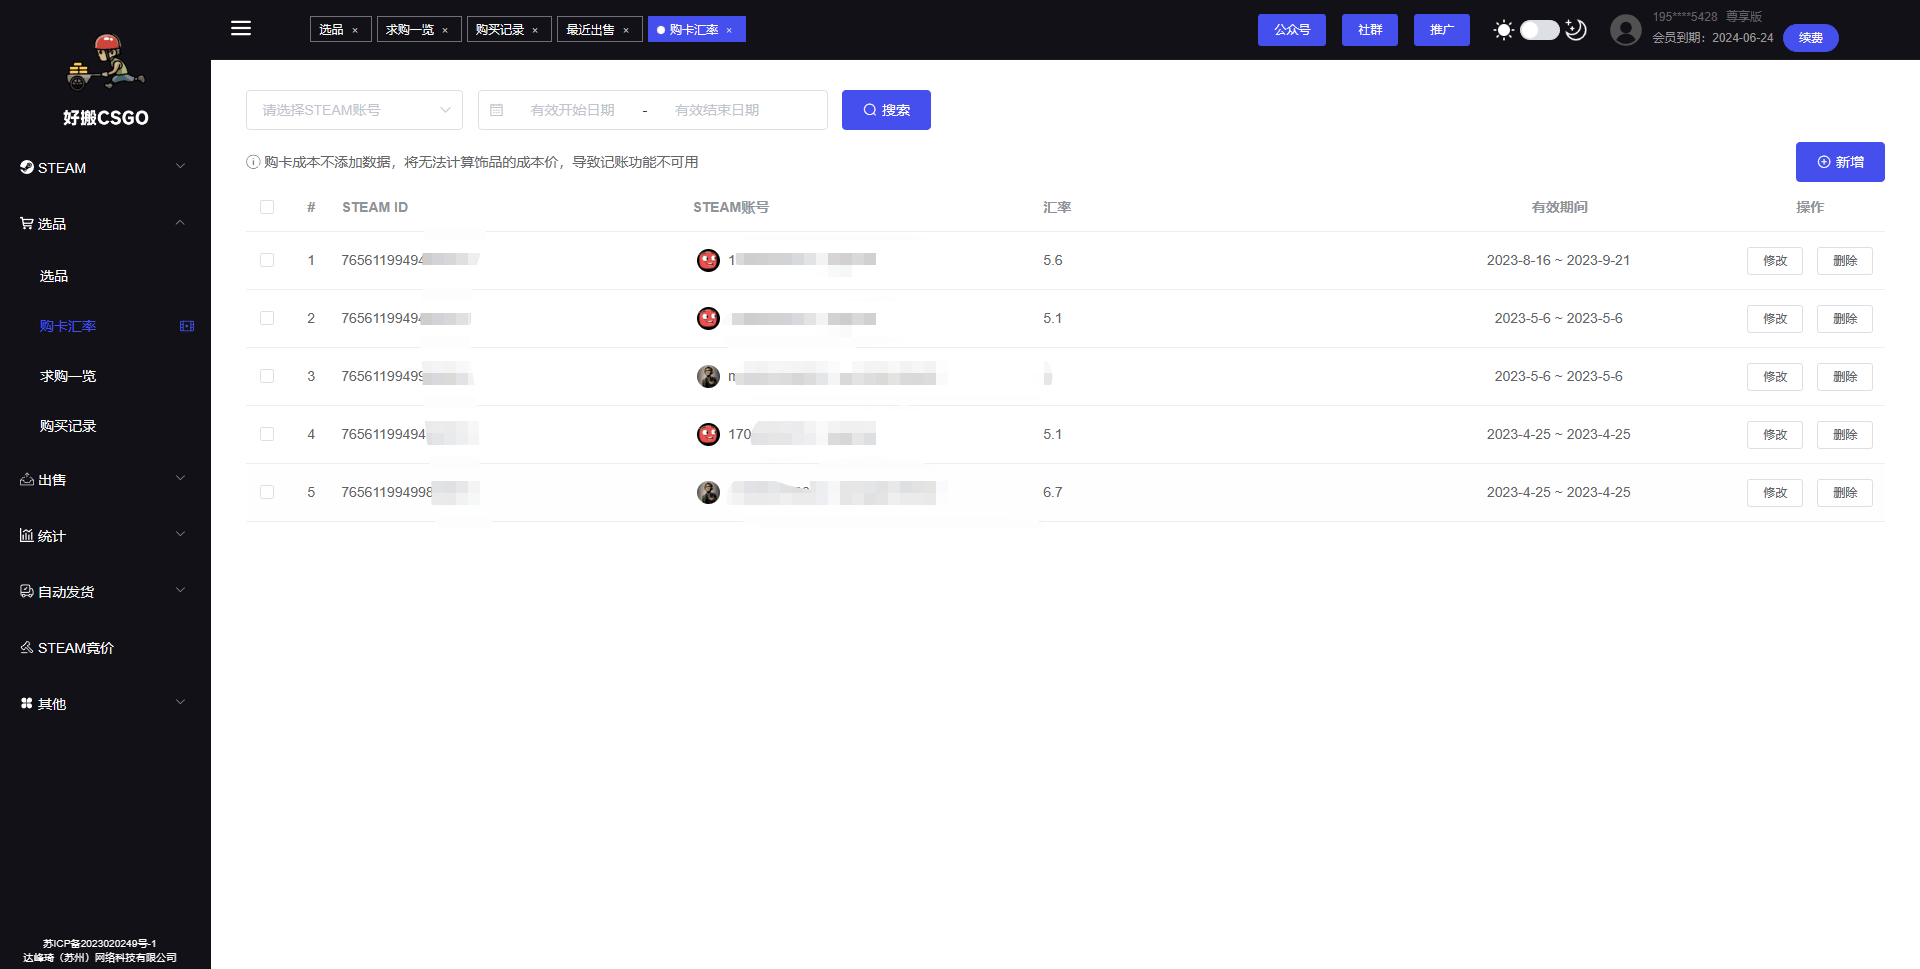Click the avatar in row 3 STEAM账号

coord(708,376)
